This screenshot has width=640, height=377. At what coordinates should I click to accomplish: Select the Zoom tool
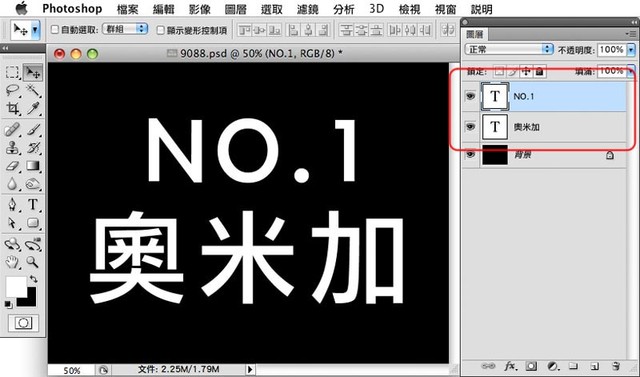[33, 262]
